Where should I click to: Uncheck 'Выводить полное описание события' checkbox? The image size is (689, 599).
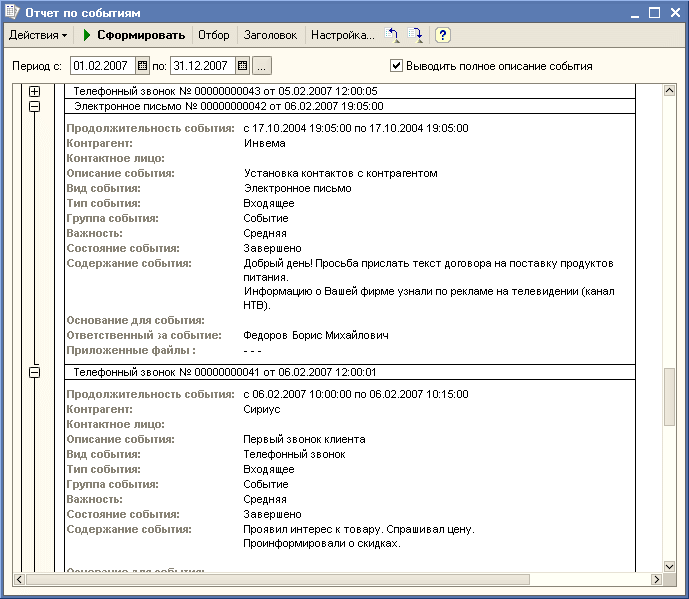tap(397, 66)
